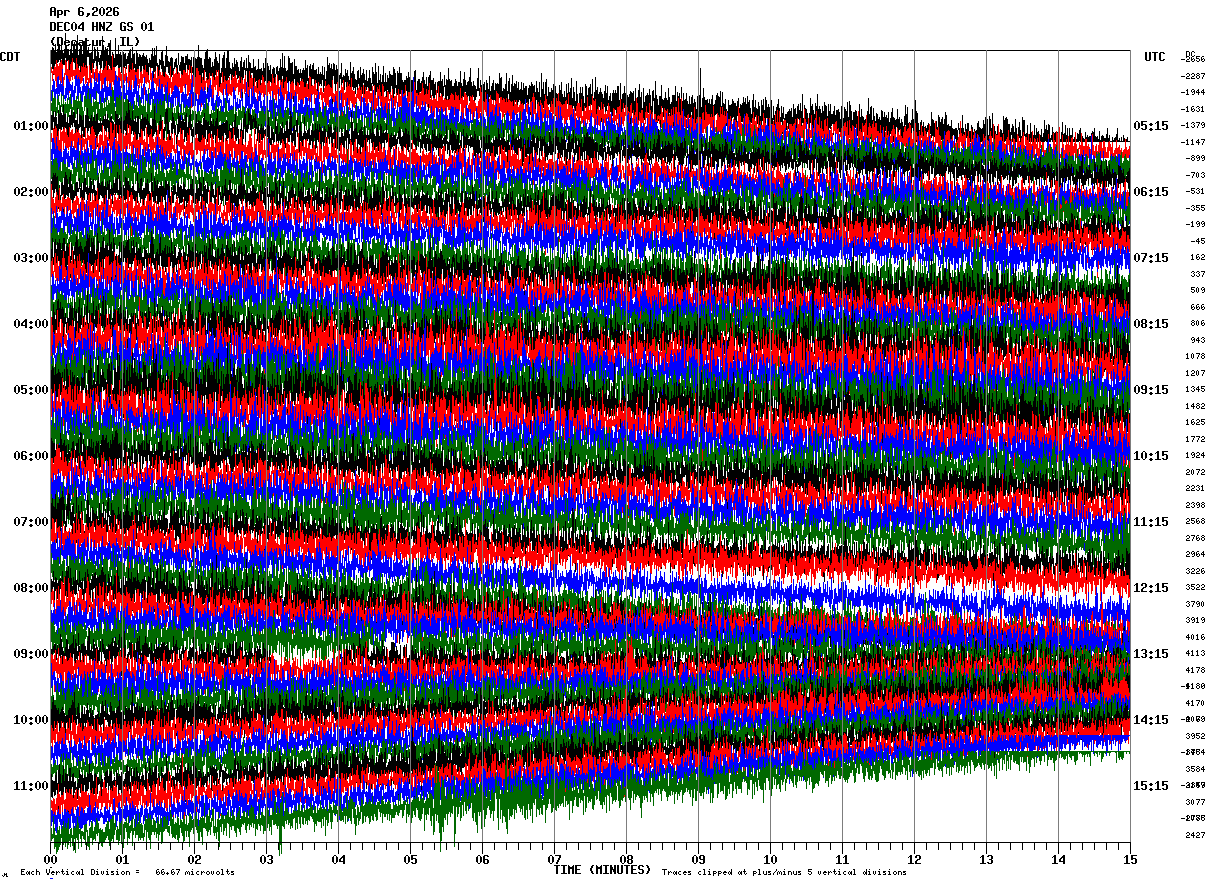The height and width of the screenshot is (886, 1210).
Task: Click the "14" minute tick label
Action: tap(1059, 859)
